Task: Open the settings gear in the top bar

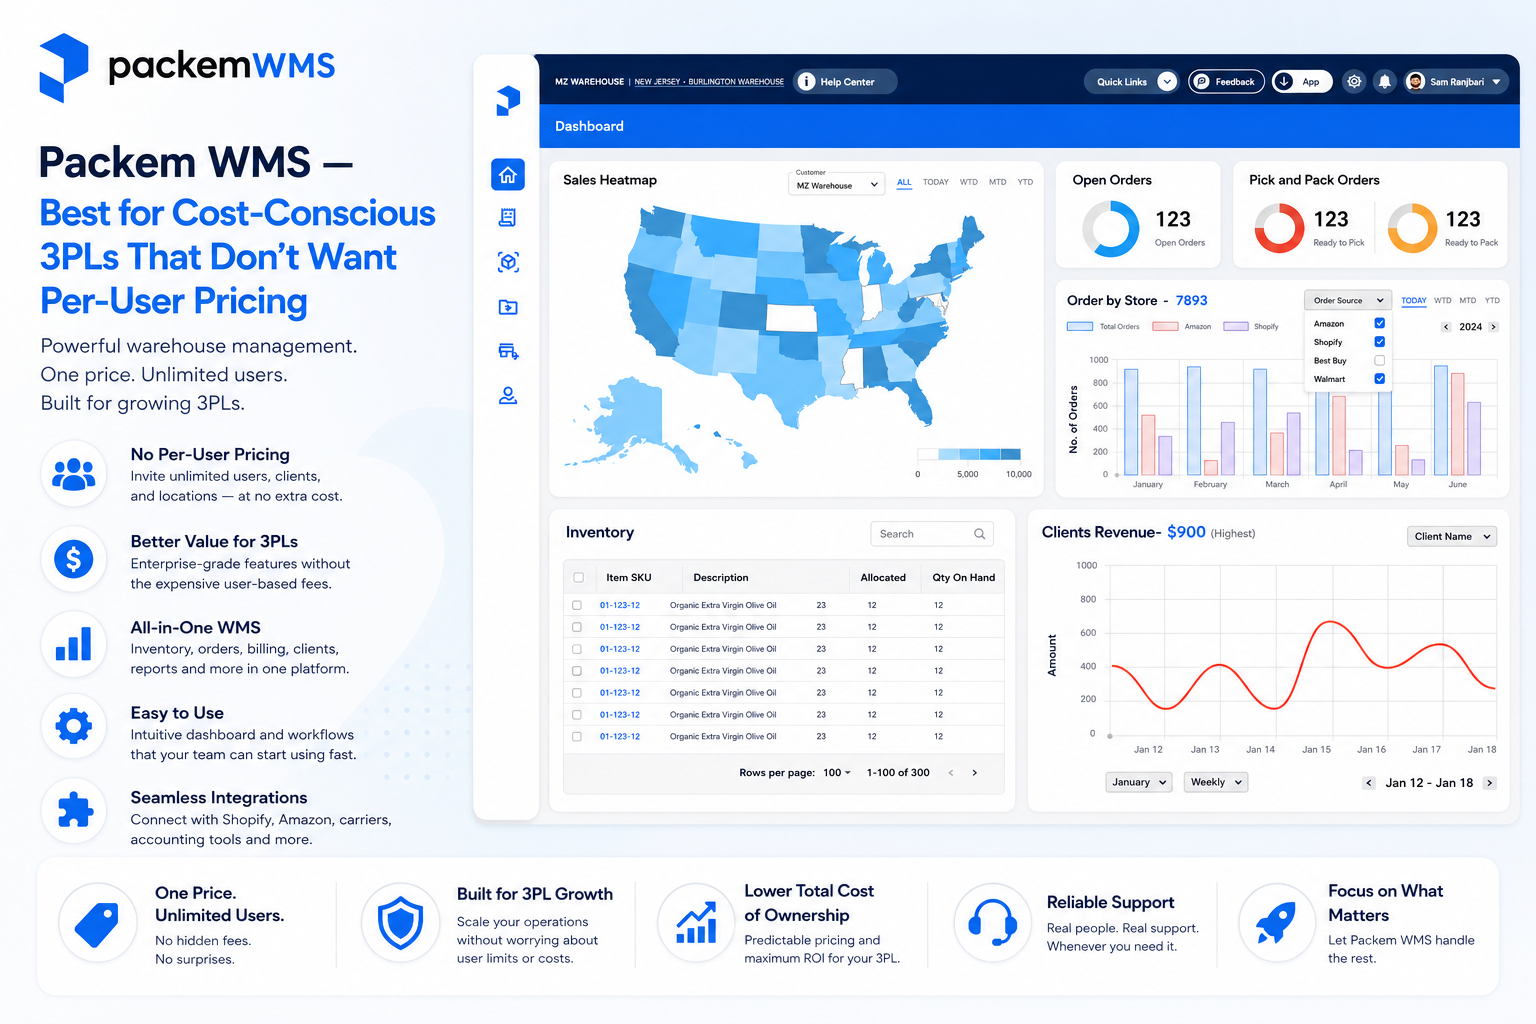Action: [x=1354, y=82]
